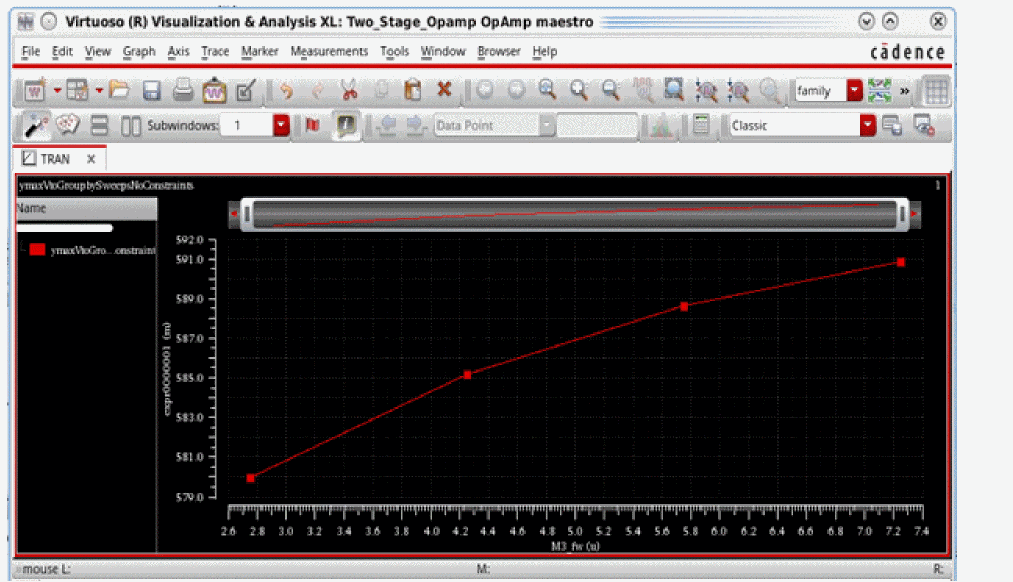Open the Window menu

click(x=443, y=51)
